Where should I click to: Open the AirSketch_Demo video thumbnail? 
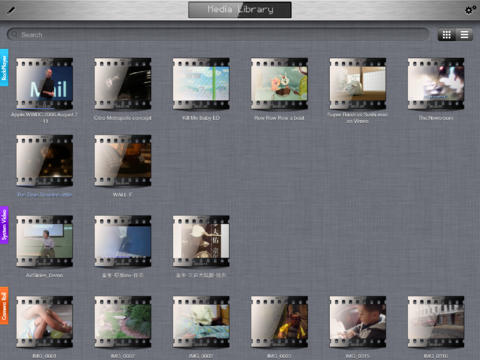tap(44, 241)
